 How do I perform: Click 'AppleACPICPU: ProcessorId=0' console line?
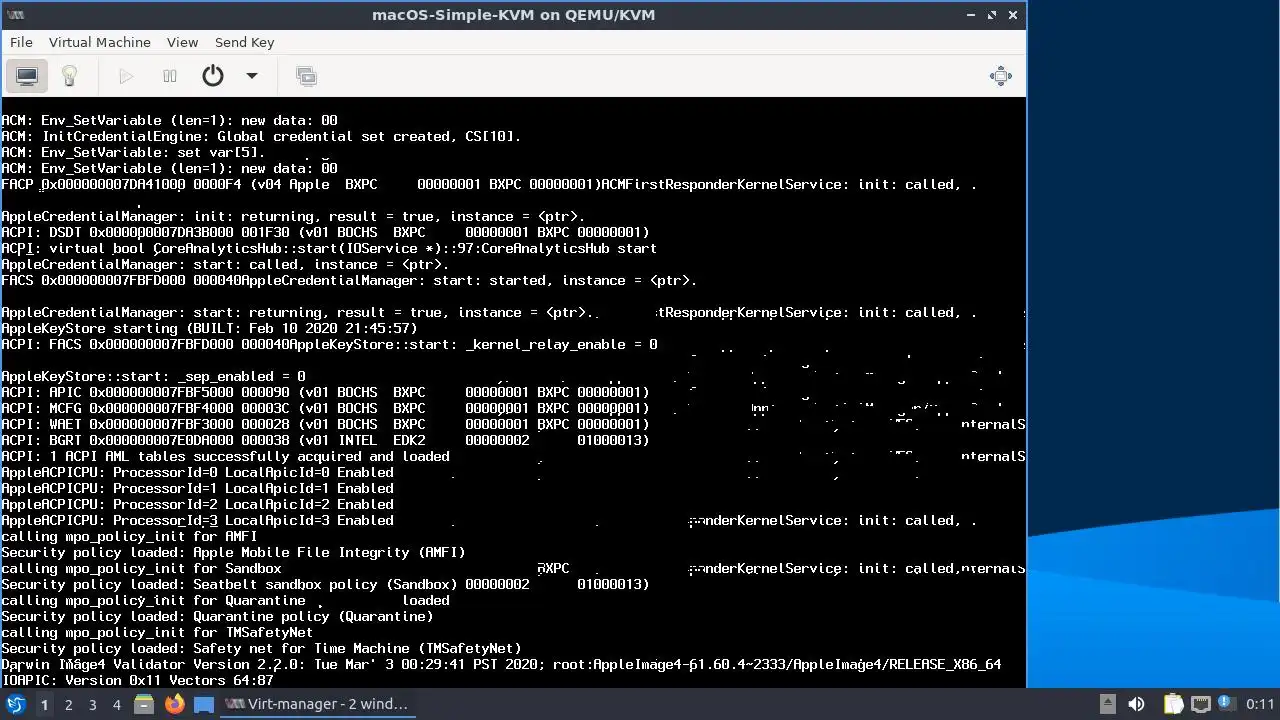click(197, 472)
